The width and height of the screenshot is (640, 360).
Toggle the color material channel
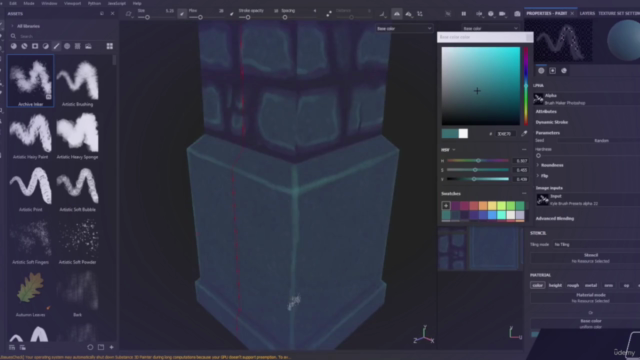(x=538, y=285)
